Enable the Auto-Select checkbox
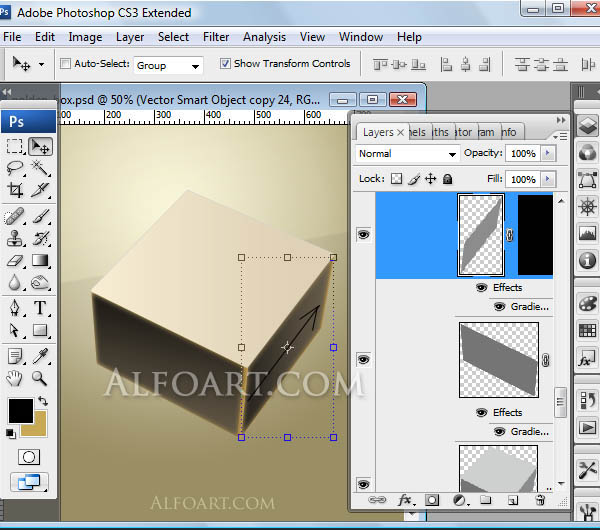This screenshot has width=600, height=530. click(65, 64)
